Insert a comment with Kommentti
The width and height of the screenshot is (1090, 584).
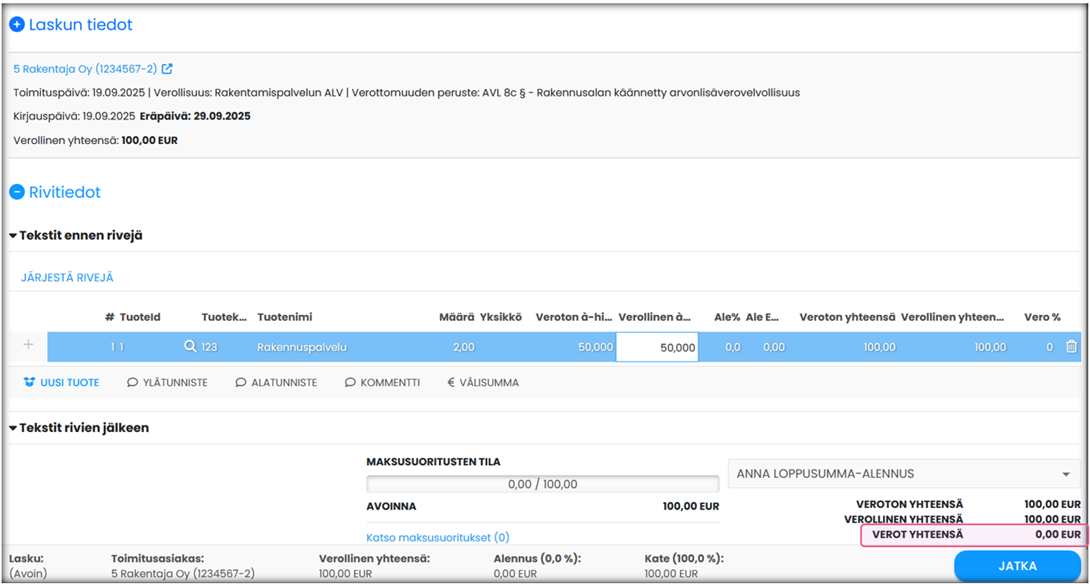382,382
